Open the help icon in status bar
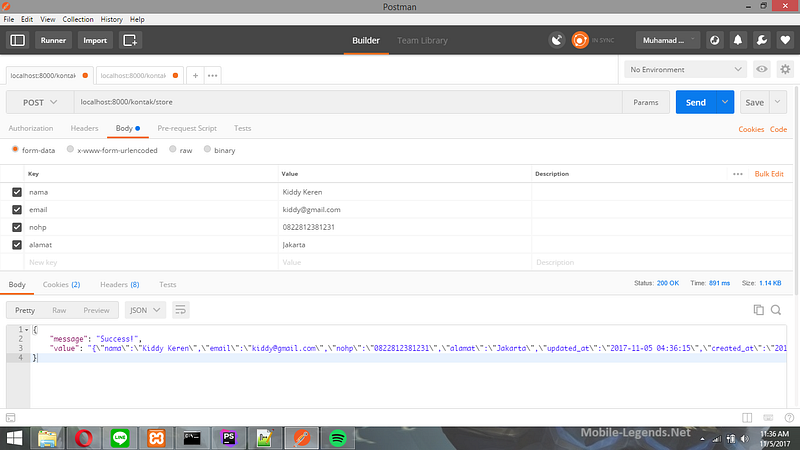This screenshot has height=450, width=800. [789, 418]
